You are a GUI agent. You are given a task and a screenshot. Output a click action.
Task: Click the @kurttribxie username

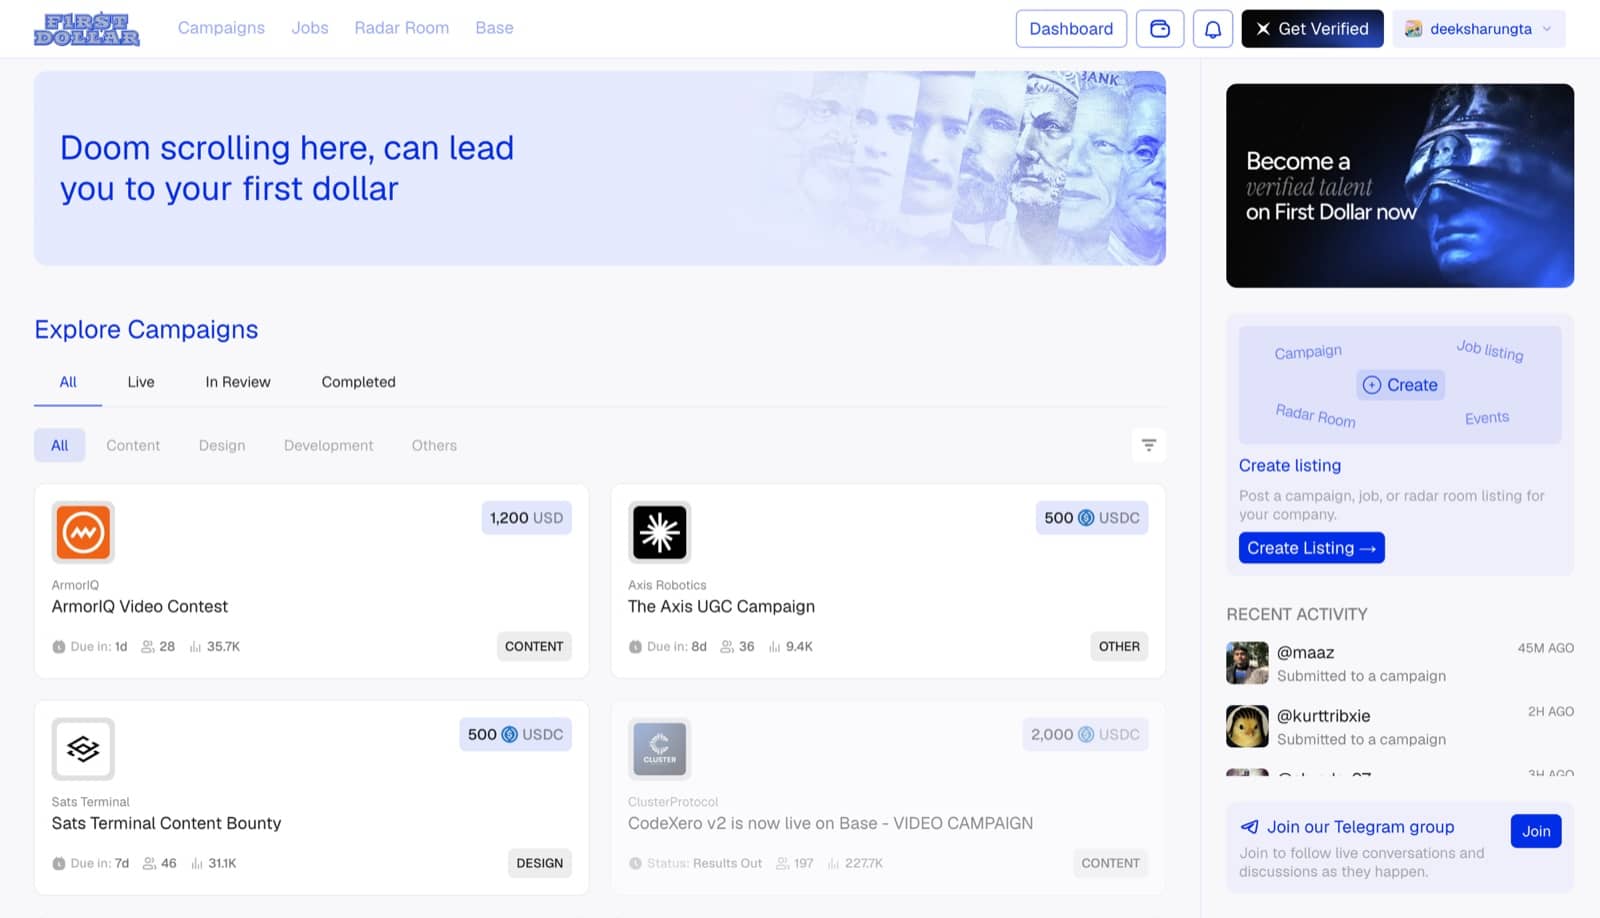(x=1323, y=716)
